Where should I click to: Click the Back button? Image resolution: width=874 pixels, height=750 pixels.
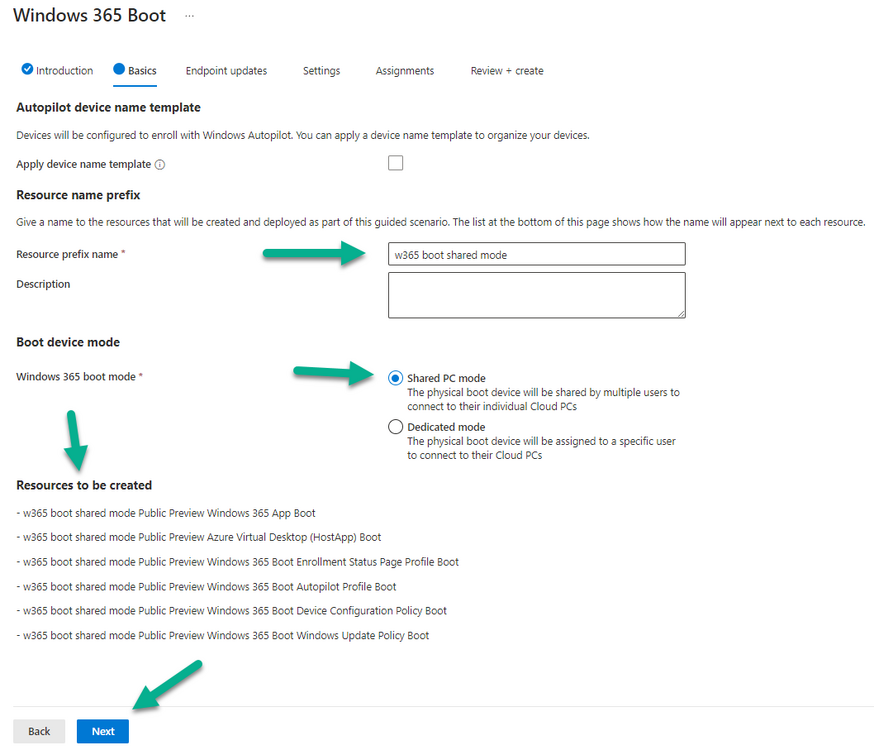(39, 731)
